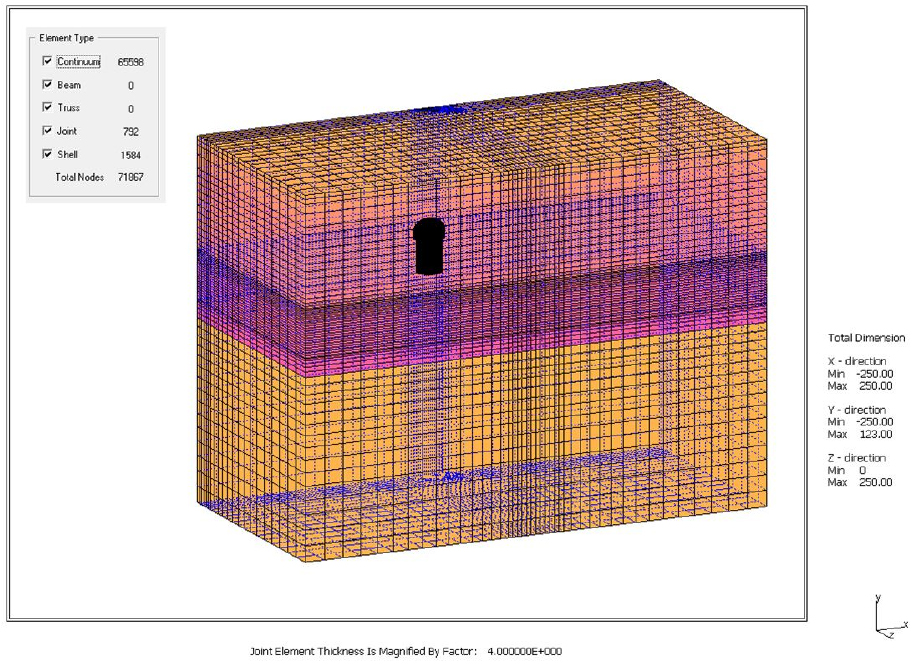Select the Total Dimension heading
916x664 pixels.
click(865, 338)
